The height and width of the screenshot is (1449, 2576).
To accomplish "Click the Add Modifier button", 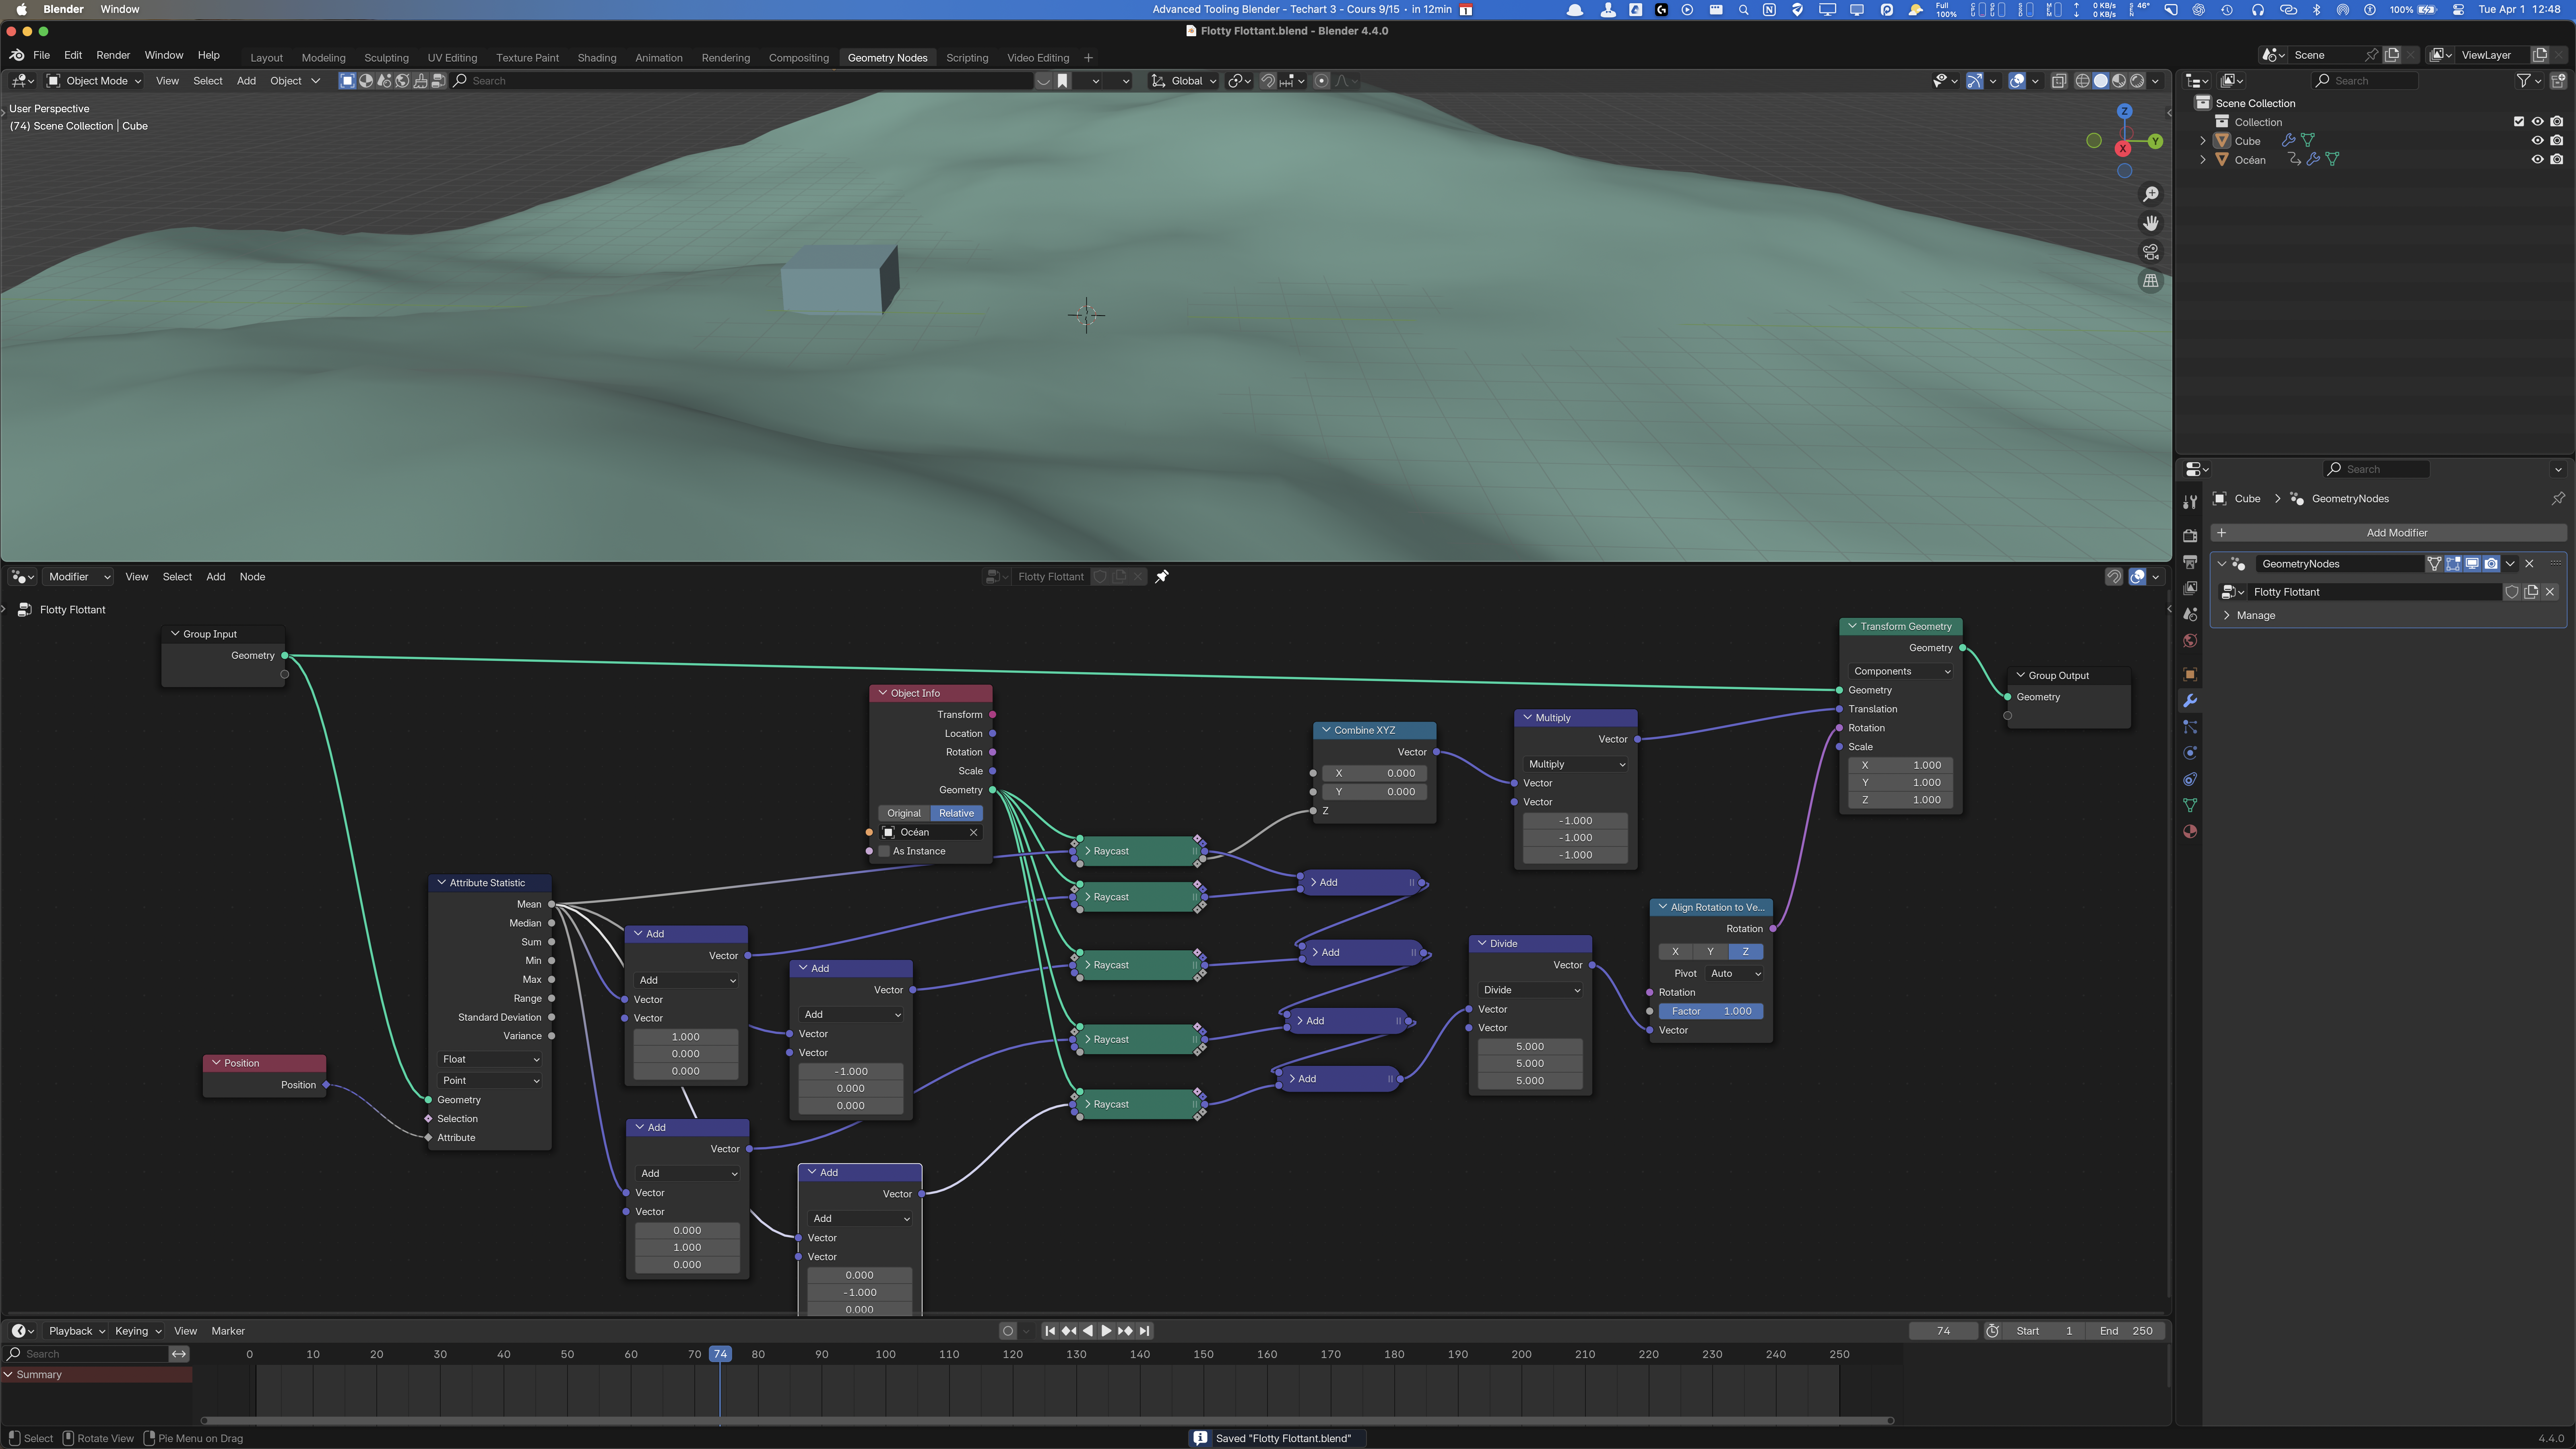I will 2388,533.
